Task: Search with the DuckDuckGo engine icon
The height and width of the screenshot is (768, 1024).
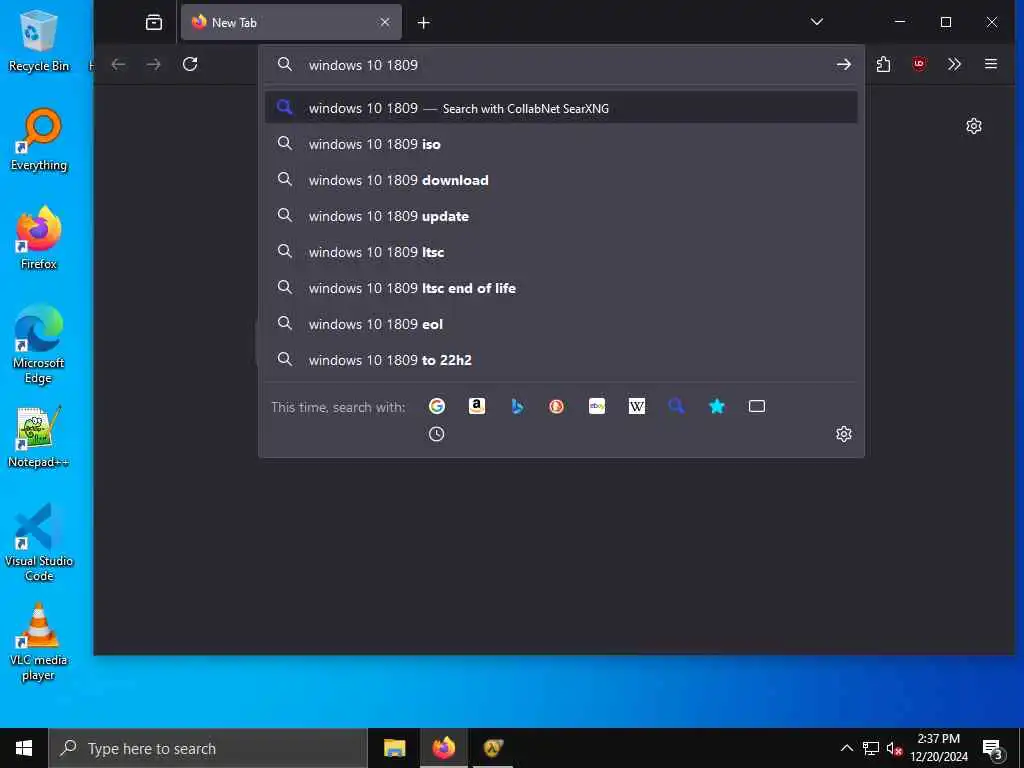Action: [x=556, y=406]
